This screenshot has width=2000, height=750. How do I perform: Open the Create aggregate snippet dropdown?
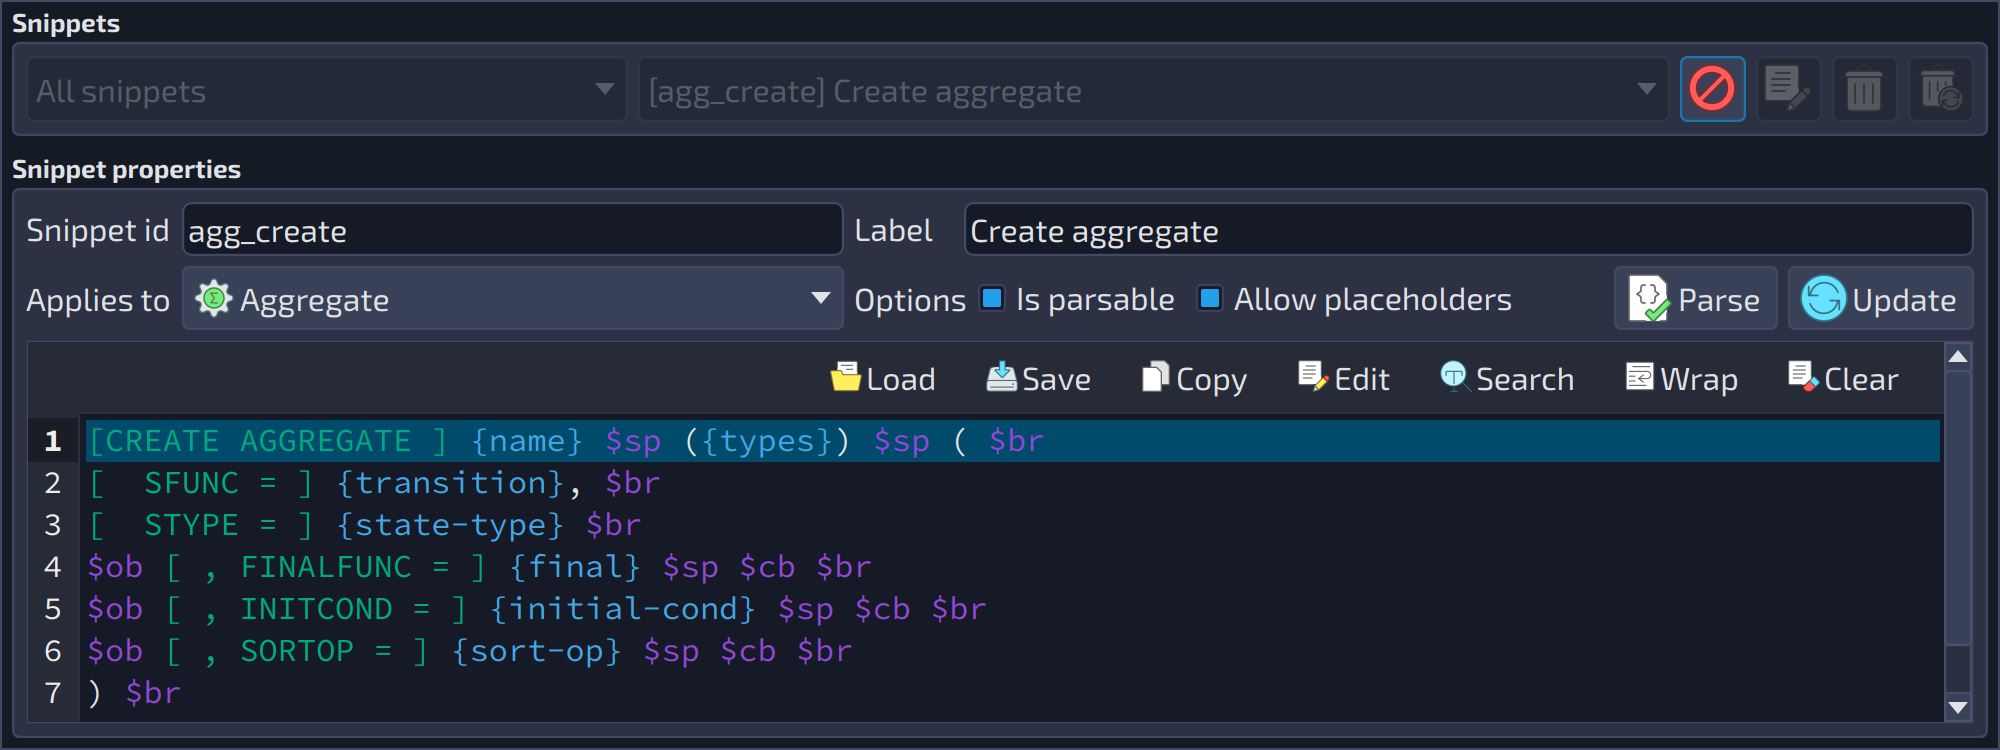click(1153, 90)
